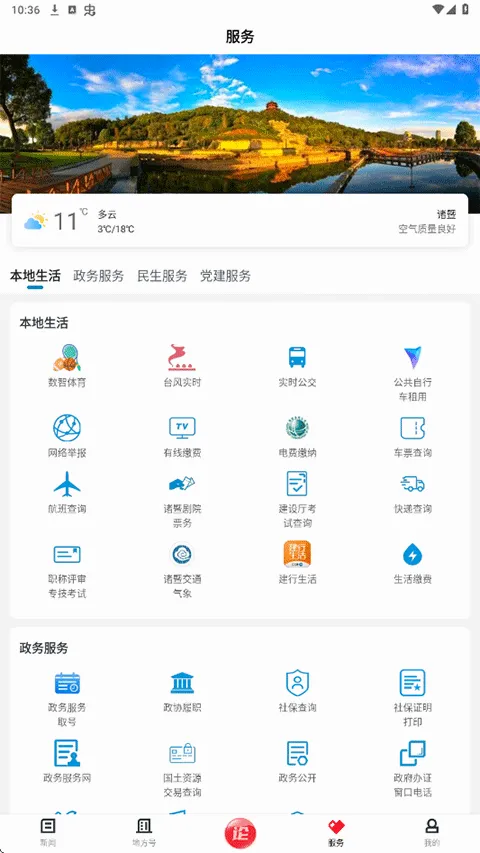Open the 社保证明打印 certificate printing

click(x=413, y=698)
